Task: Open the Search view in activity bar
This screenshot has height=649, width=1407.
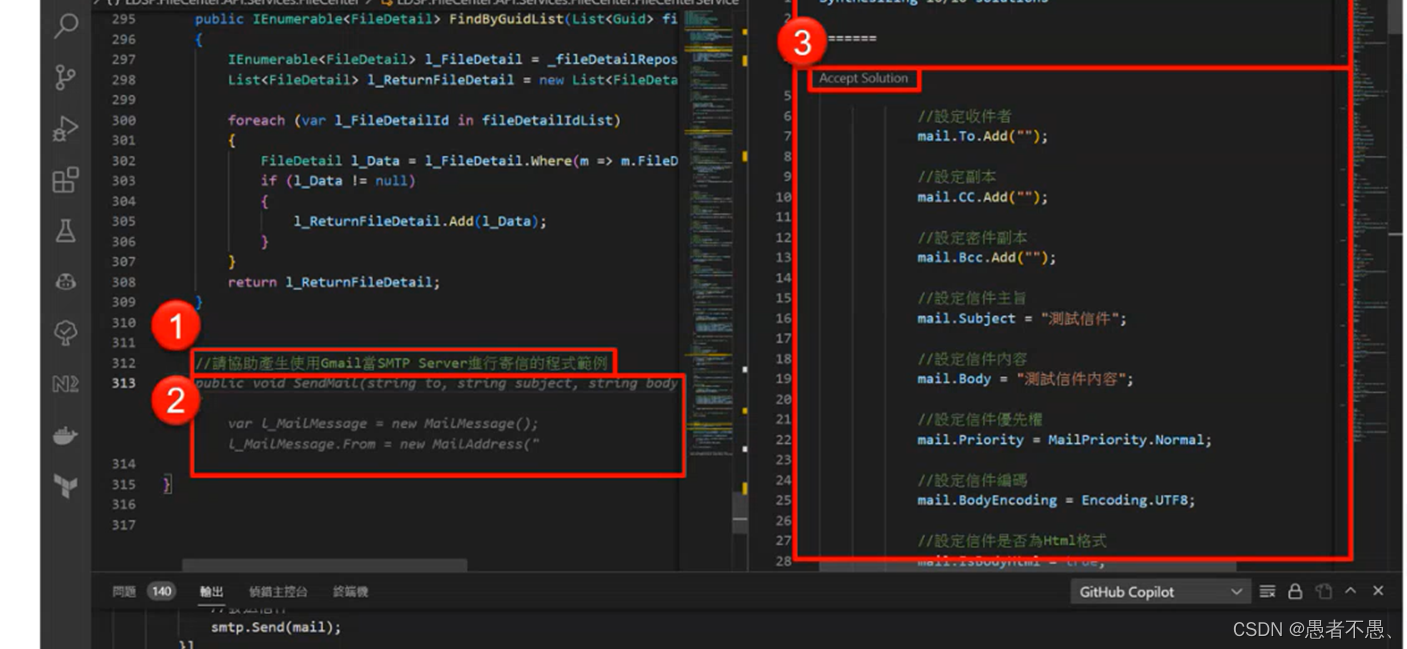Action: [x=66, y=25]
